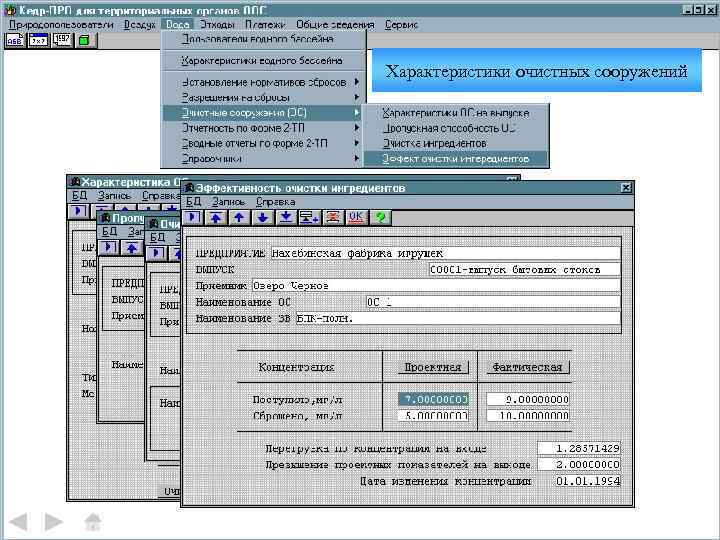Choose Очистка ингредиентов submenu item
Screen dimensions: 720x540
pos(456,143)
